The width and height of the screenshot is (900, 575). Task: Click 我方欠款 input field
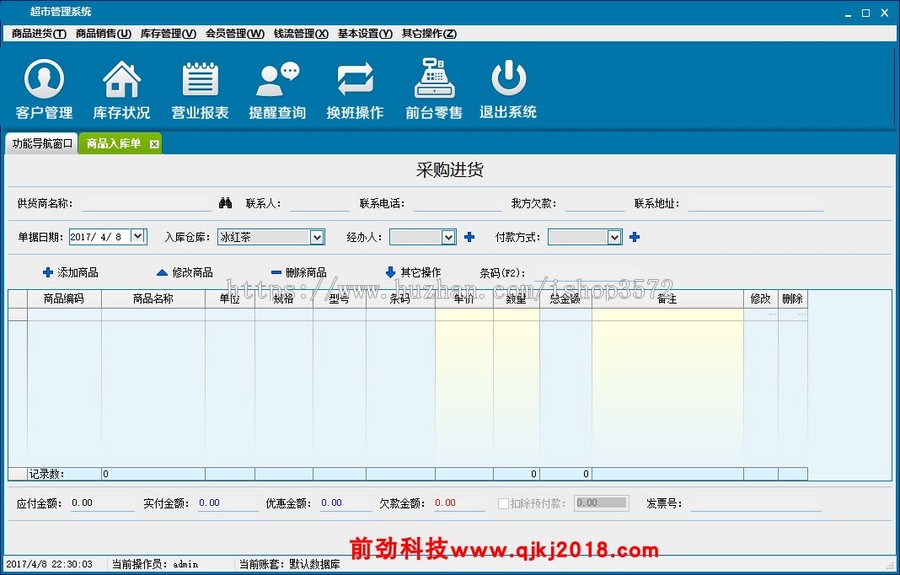[595, 203]
